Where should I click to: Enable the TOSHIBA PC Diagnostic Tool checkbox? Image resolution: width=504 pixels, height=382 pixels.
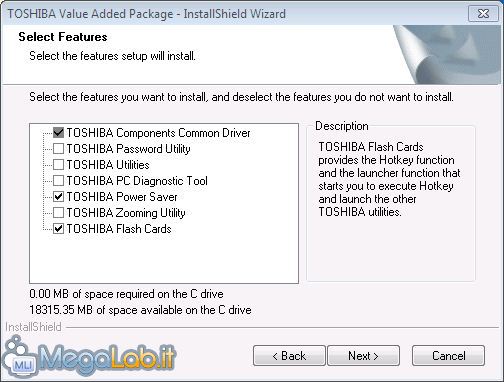point(58,181)
